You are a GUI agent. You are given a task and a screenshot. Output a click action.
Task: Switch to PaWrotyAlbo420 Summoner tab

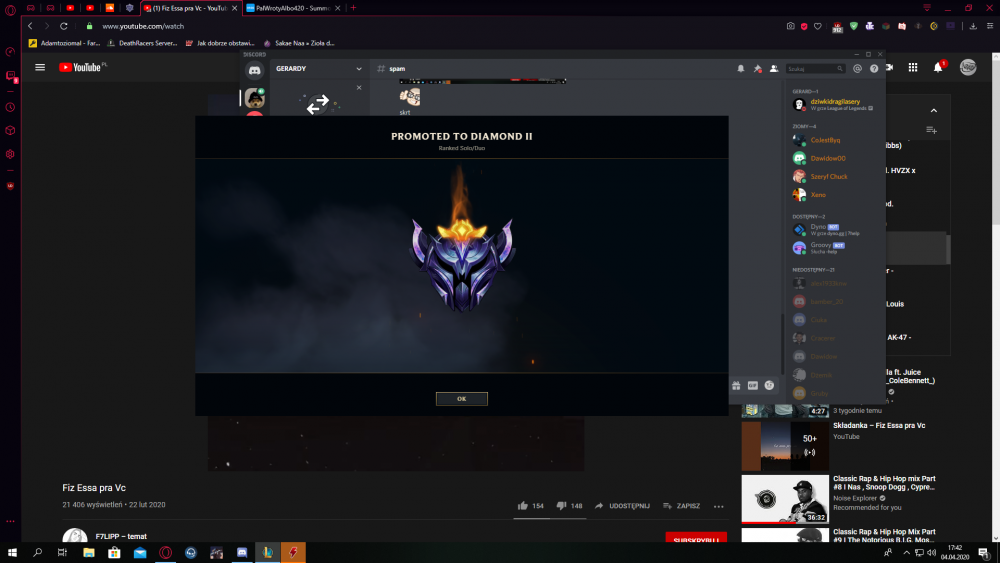[x=293, y=8]
